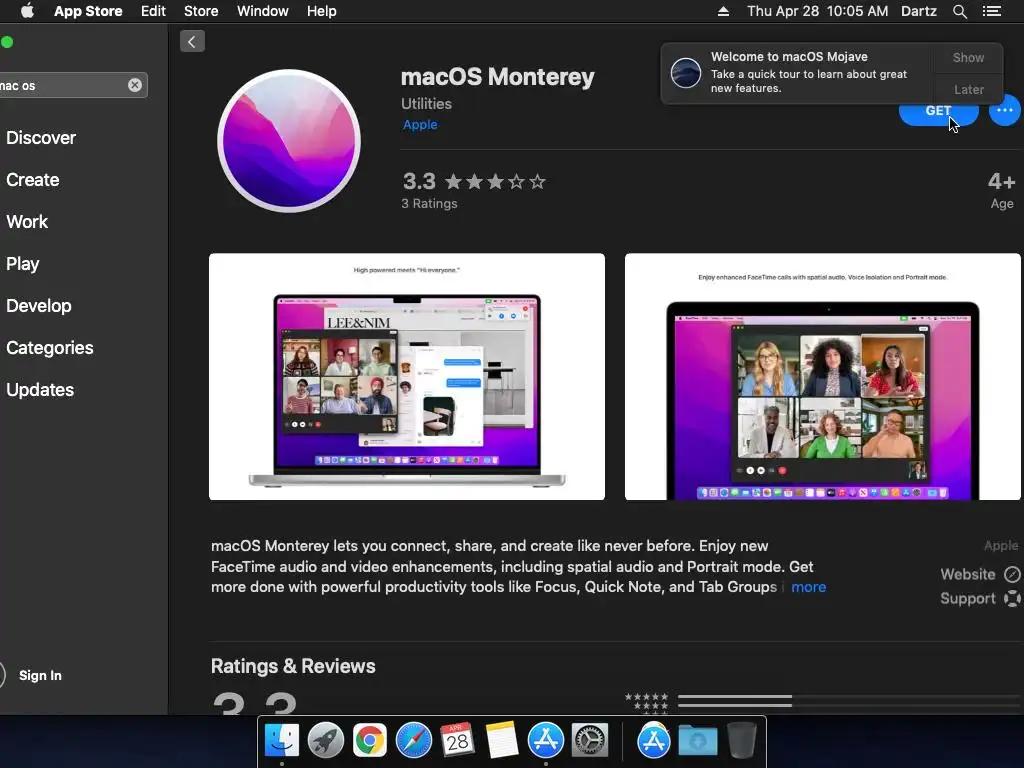1024x768 pixels.
Task: Open System Preferences from the Dock
Action: click(590, 741)
